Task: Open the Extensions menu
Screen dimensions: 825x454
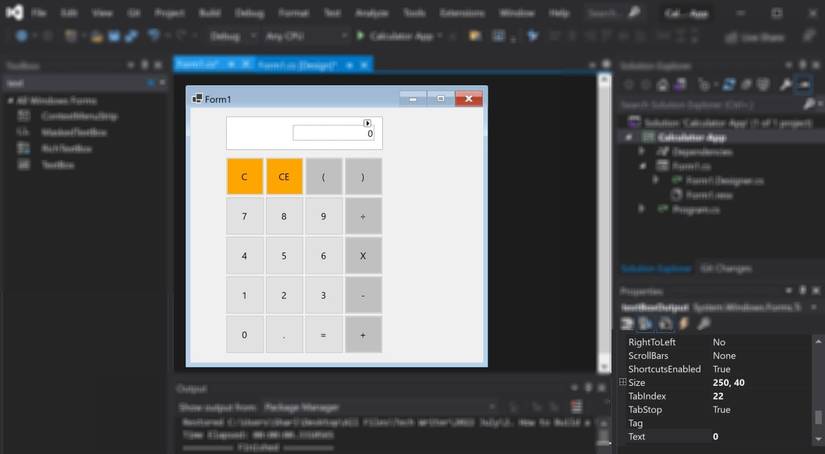Action: [462, 13]
